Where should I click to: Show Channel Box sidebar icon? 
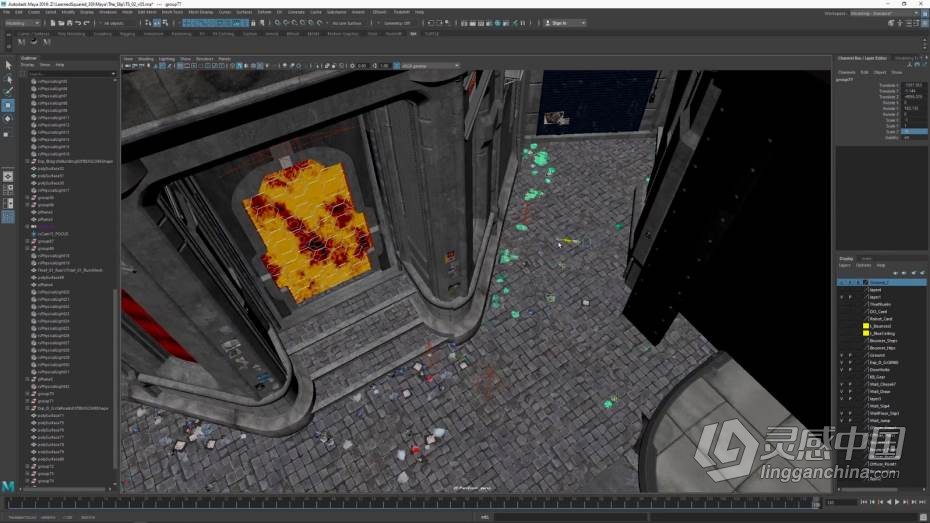click(925, 23)
